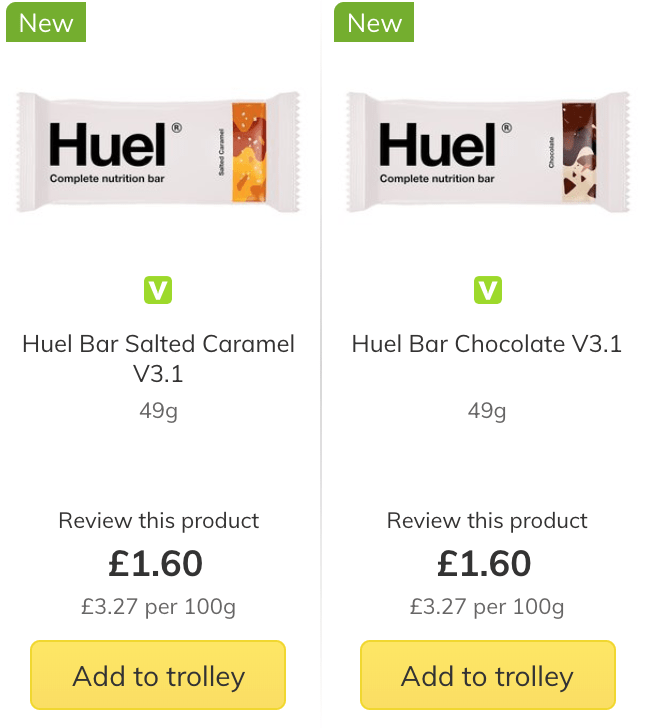648x728 pixels.
Task: Add Chocolate bar to trolley
Action: [x=488, y=675]
